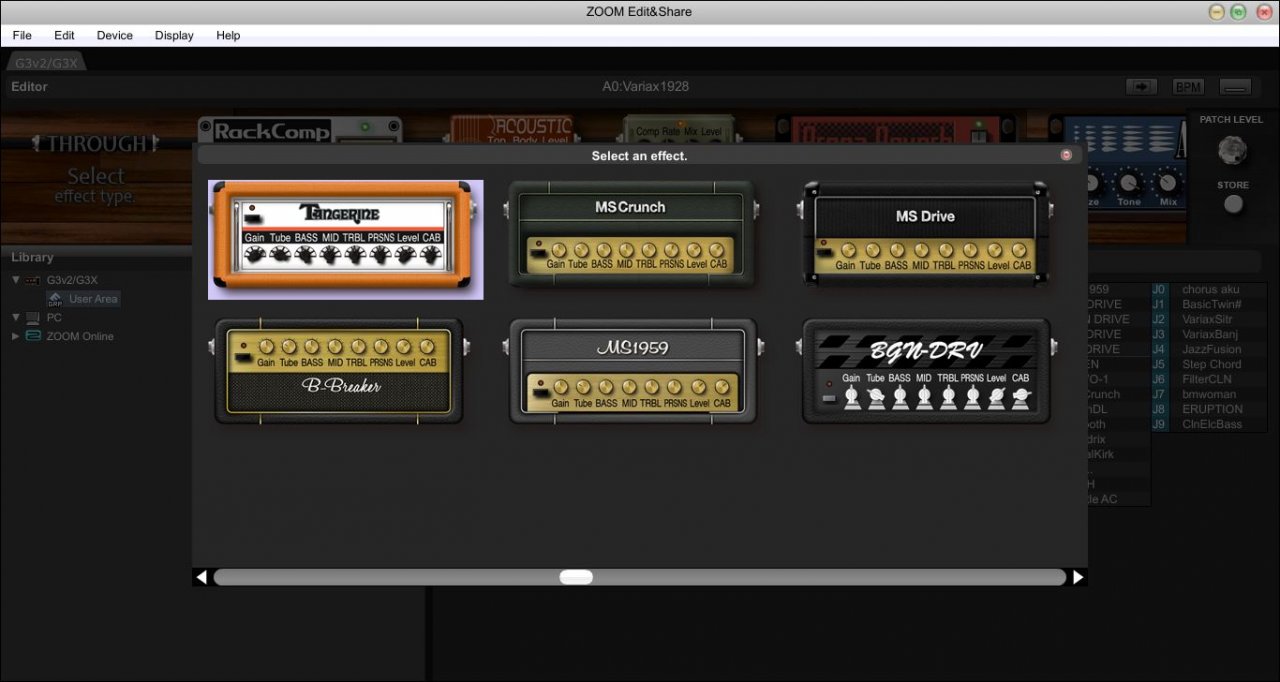The image size is (1280, 682).
Task: Click the ZOOM Online icon in Library
Action: click(x=33, y=336)
